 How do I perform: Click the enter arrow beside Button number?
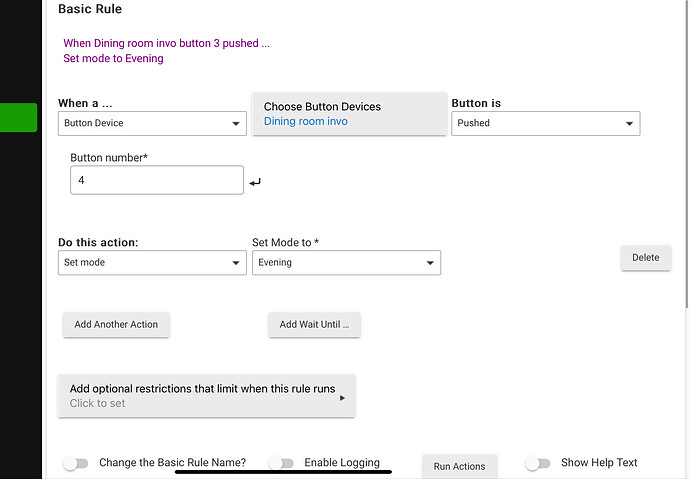click(255, 182)
